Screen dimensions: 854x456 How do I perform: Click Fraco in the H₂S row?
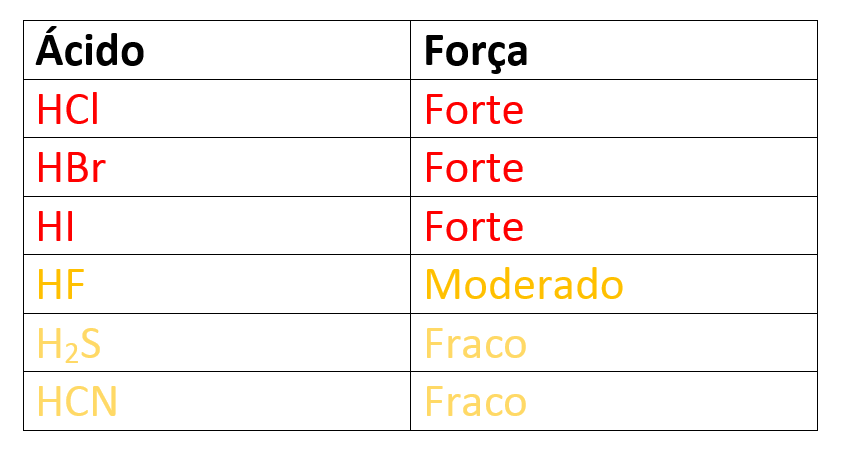tap(475, 344)
